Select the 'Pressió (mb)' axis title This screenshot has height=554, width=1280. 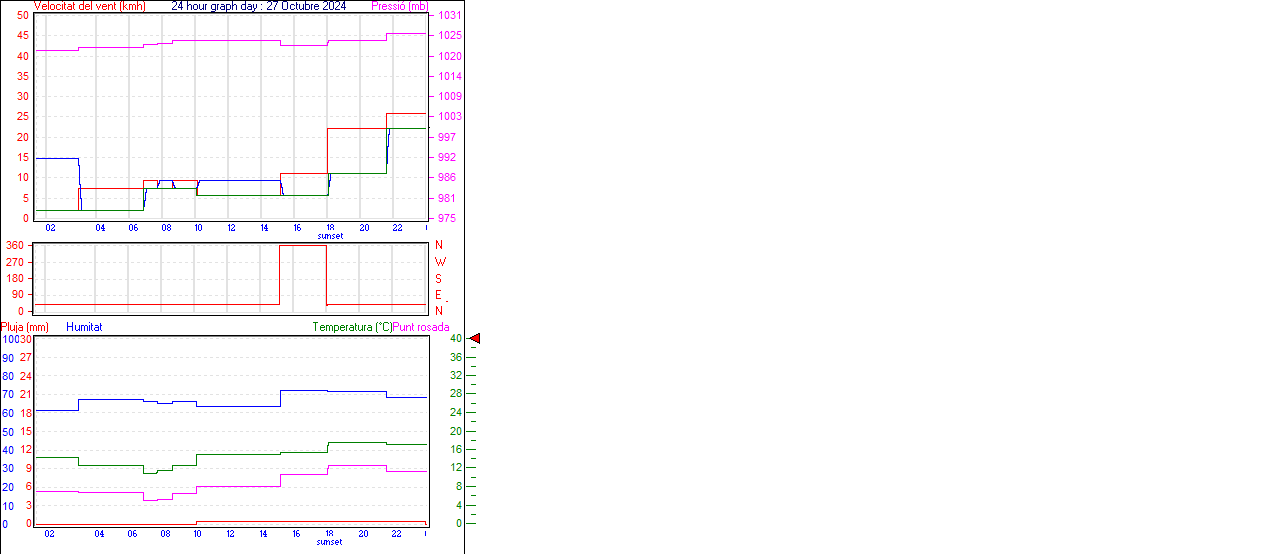(399, 6)
